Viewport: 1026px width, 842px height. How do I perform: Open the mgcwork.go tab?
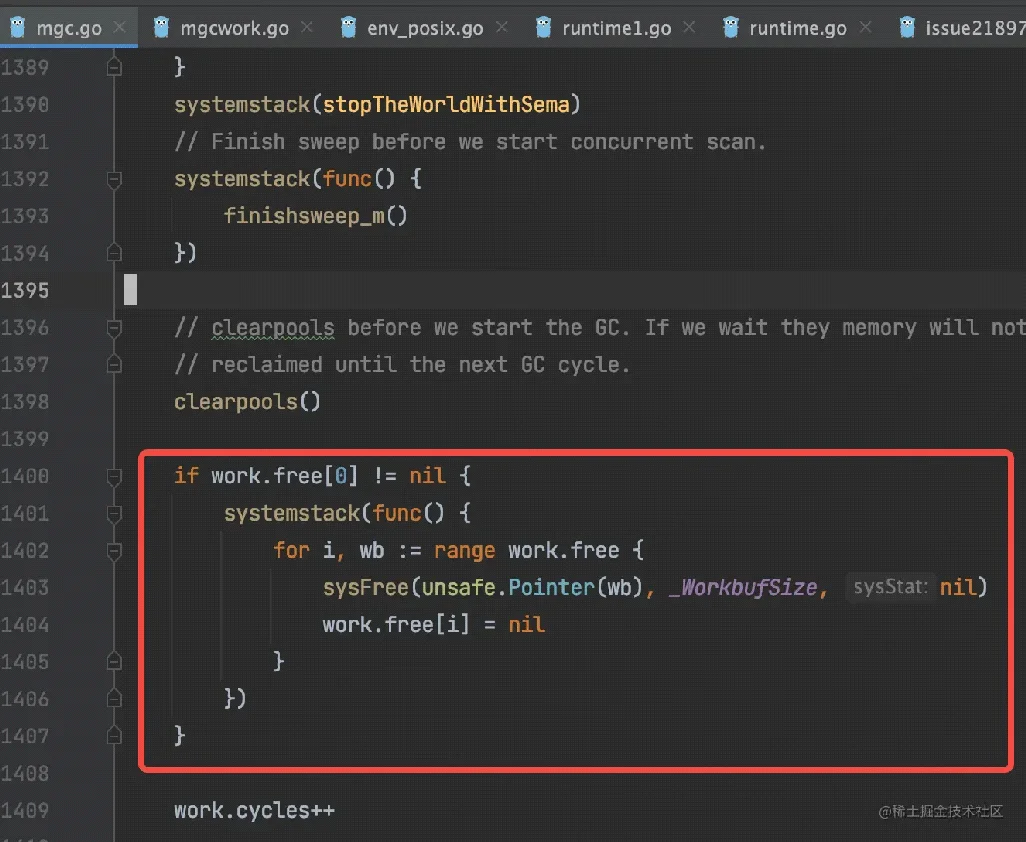(234, 28)
